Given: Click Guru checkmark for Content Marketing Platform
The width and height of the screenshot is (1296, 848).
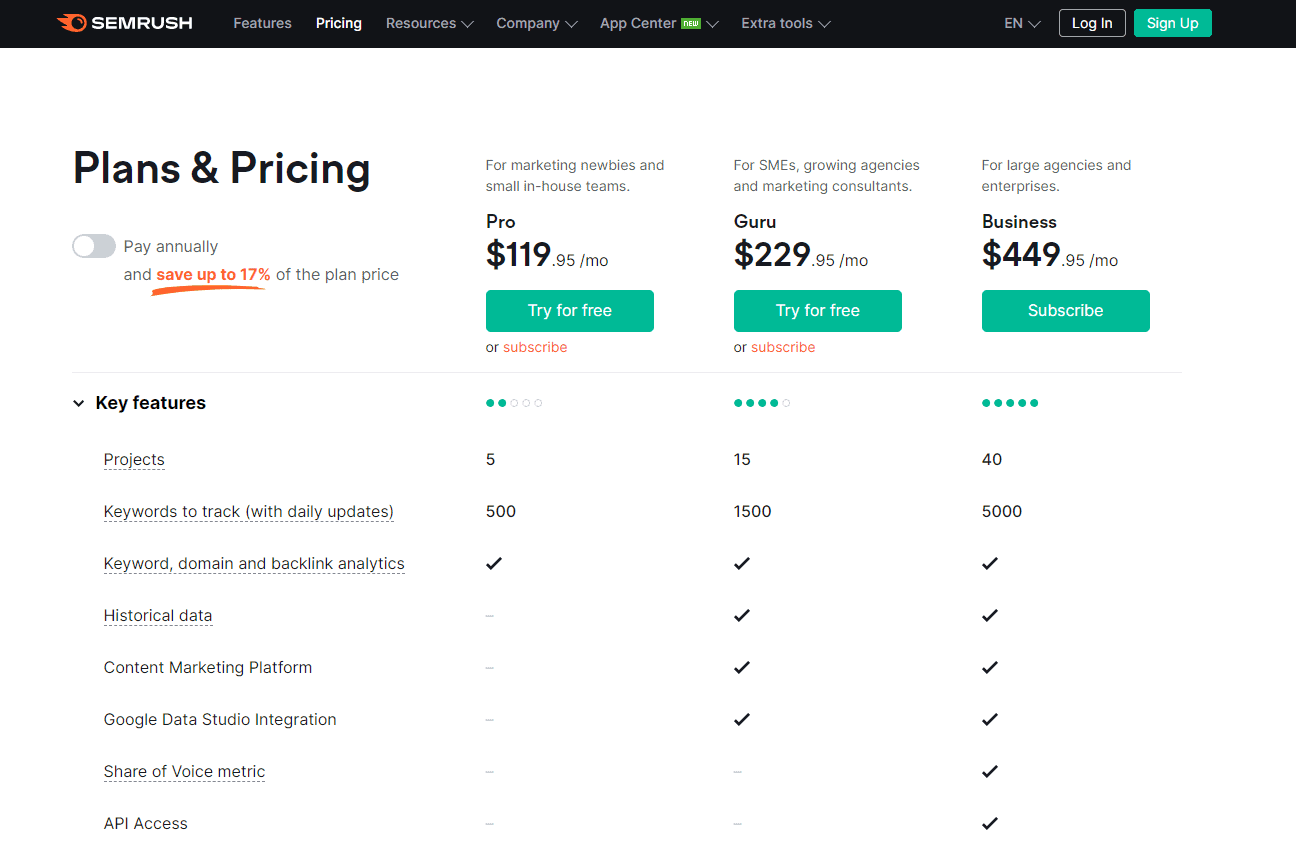Looking at the screenshot, I should (x=742, y=667).
